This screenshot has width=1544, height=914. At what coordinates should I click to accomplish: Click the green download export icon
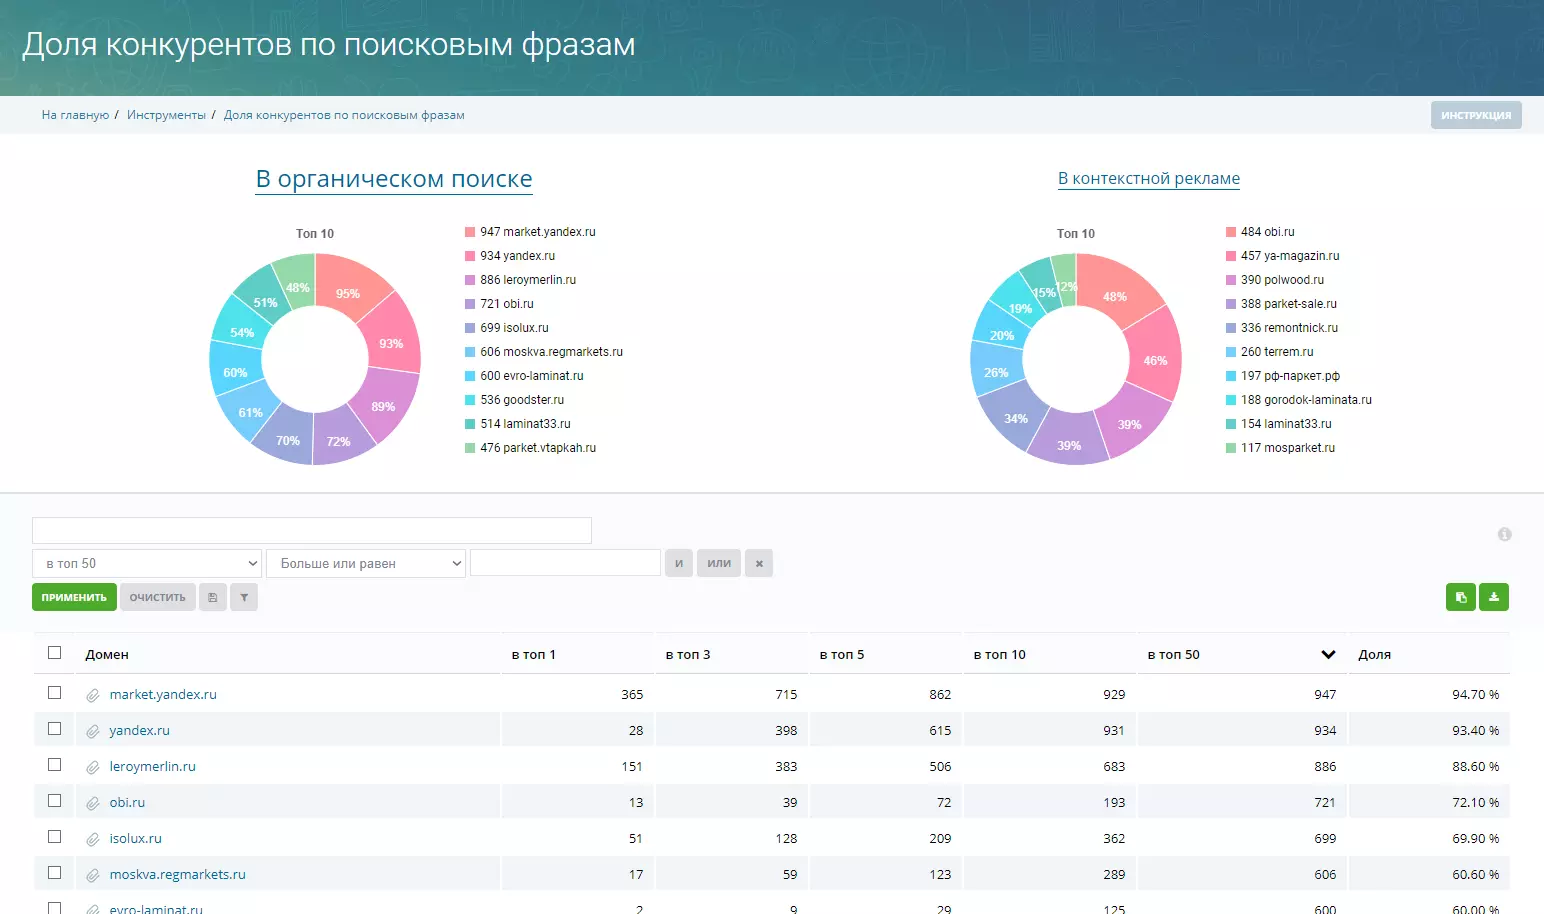click(1494, 597)
